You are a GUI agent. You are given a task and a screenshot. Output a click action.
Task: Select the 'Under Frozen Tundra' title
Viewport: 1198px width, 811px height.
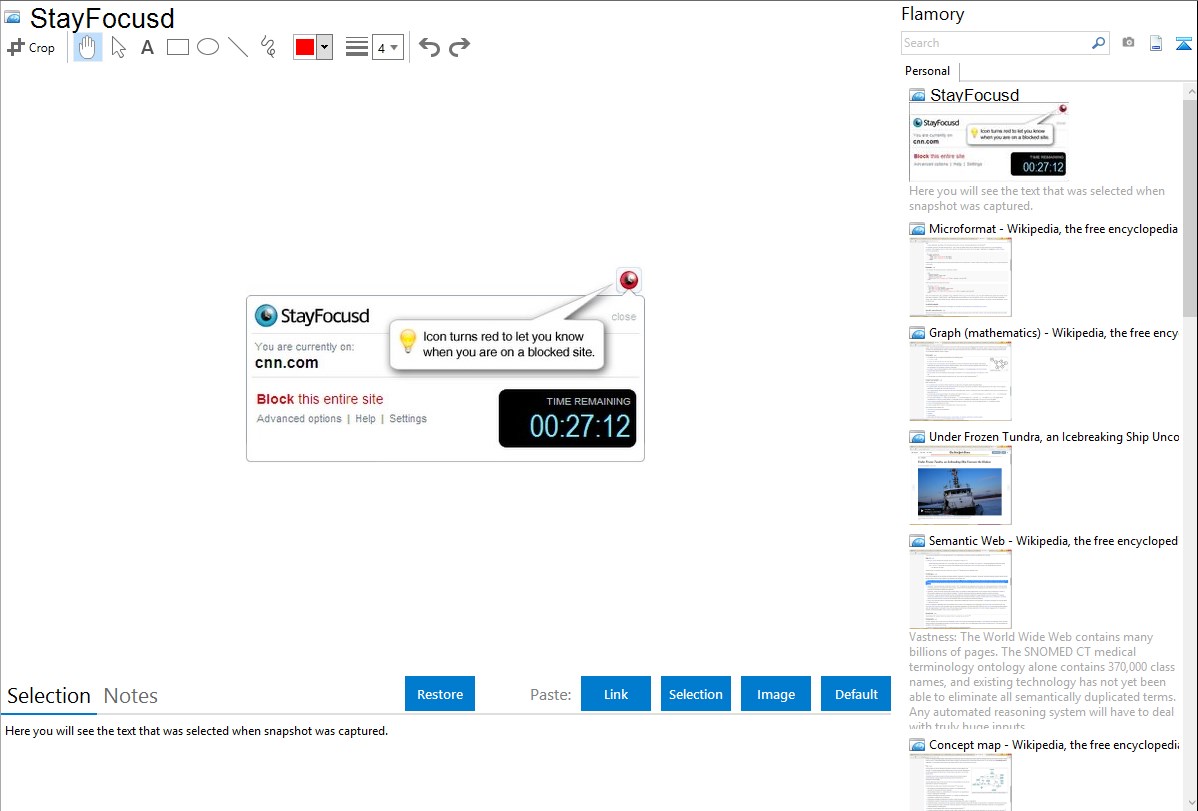pyautogui.click(x=1054, y=436)
